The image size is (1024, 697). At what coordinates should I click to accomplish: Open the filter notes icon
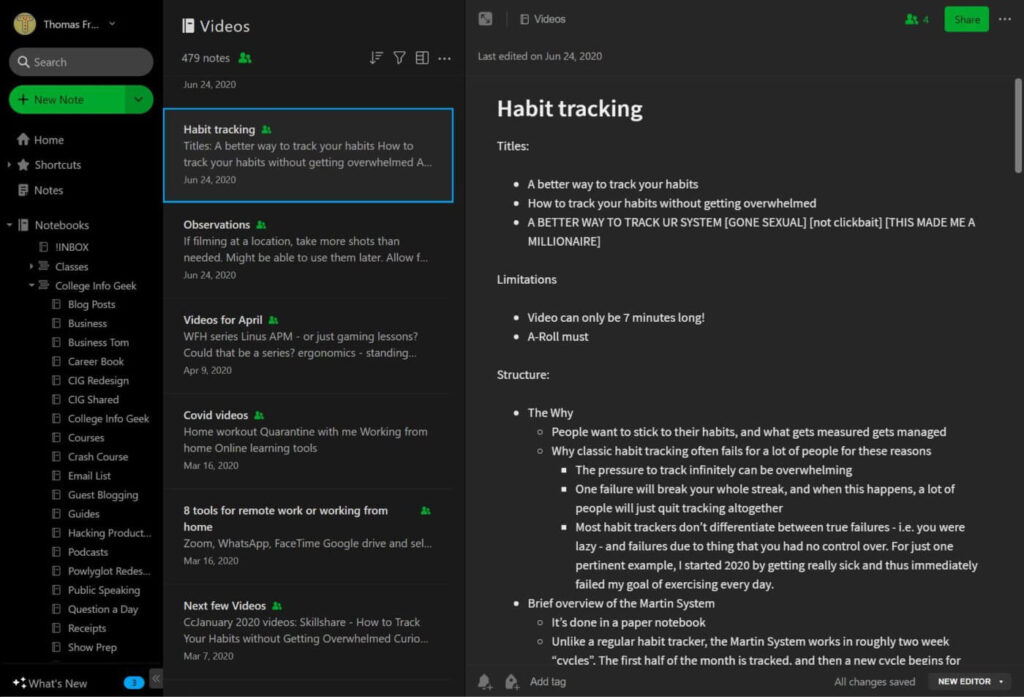[399, 58]
